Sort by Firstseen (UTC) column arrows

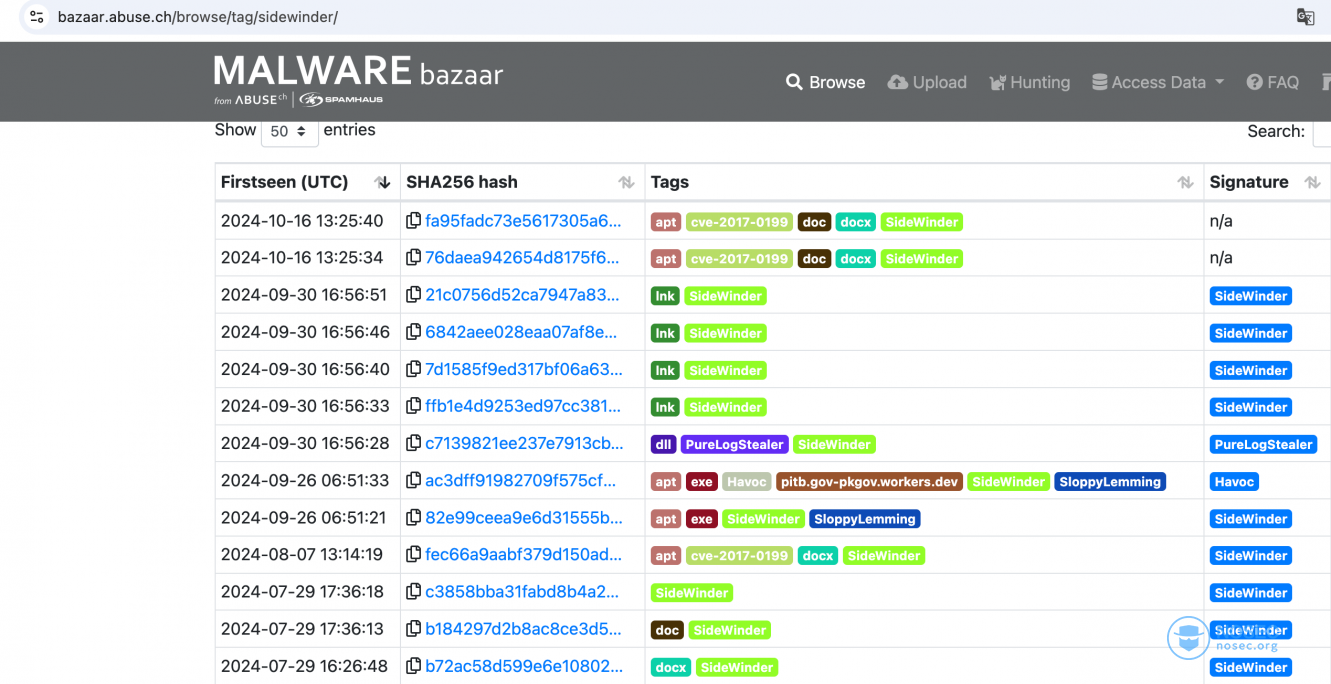(382, 182)
